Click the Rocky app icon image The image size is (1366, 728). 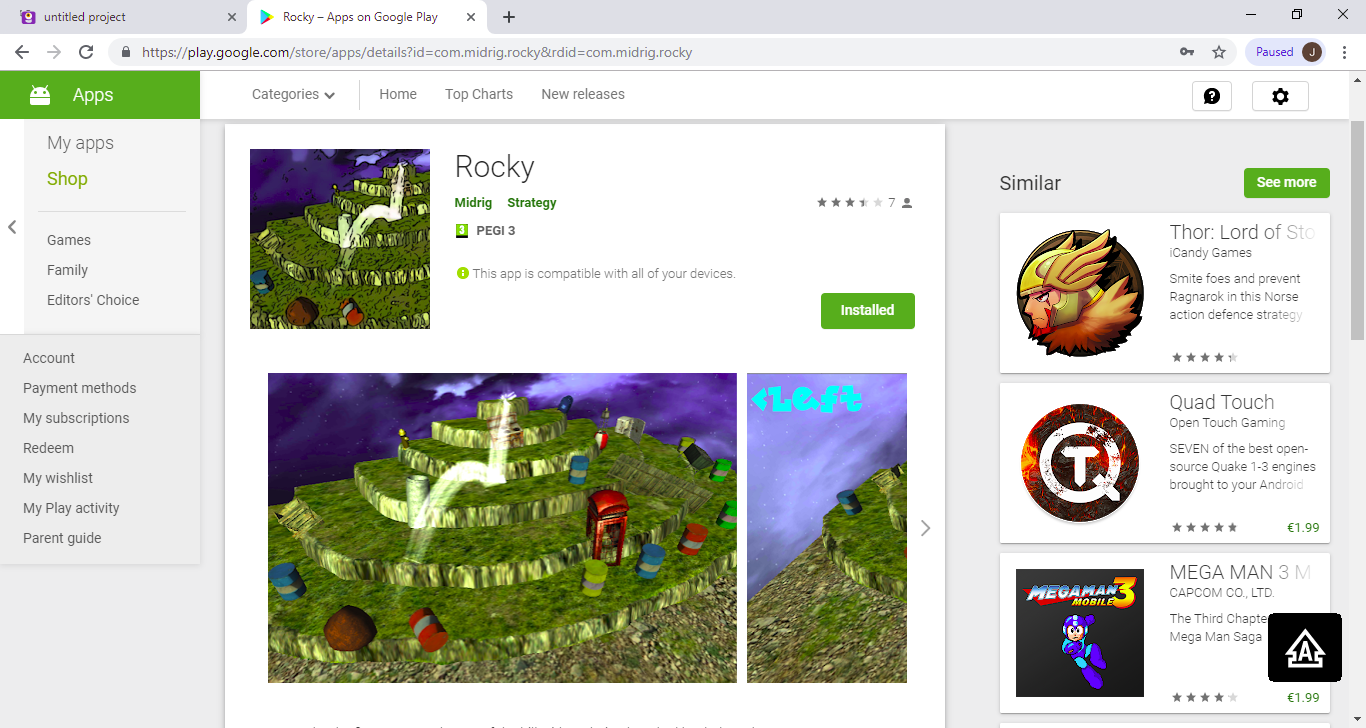coord(340,239)
